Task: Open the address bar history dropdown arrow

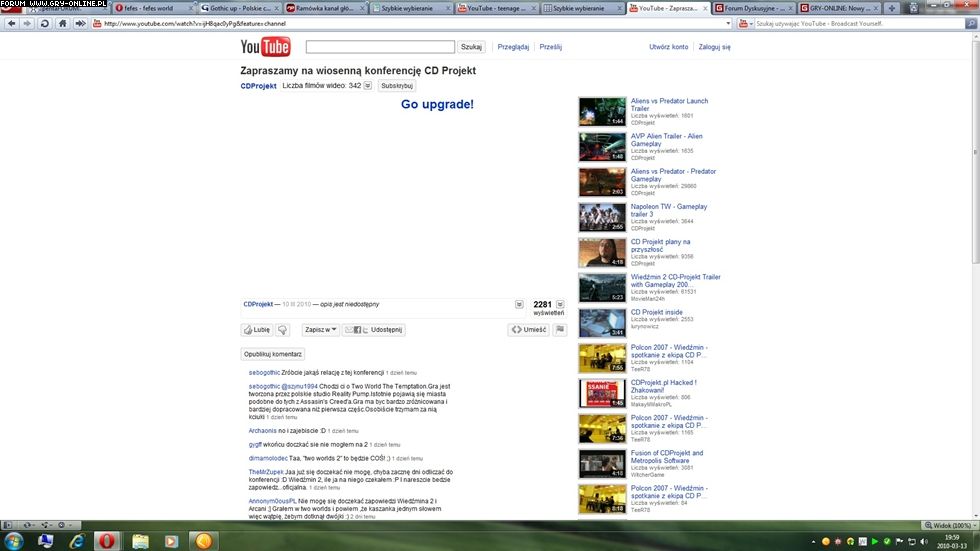Action: (728, 23)
